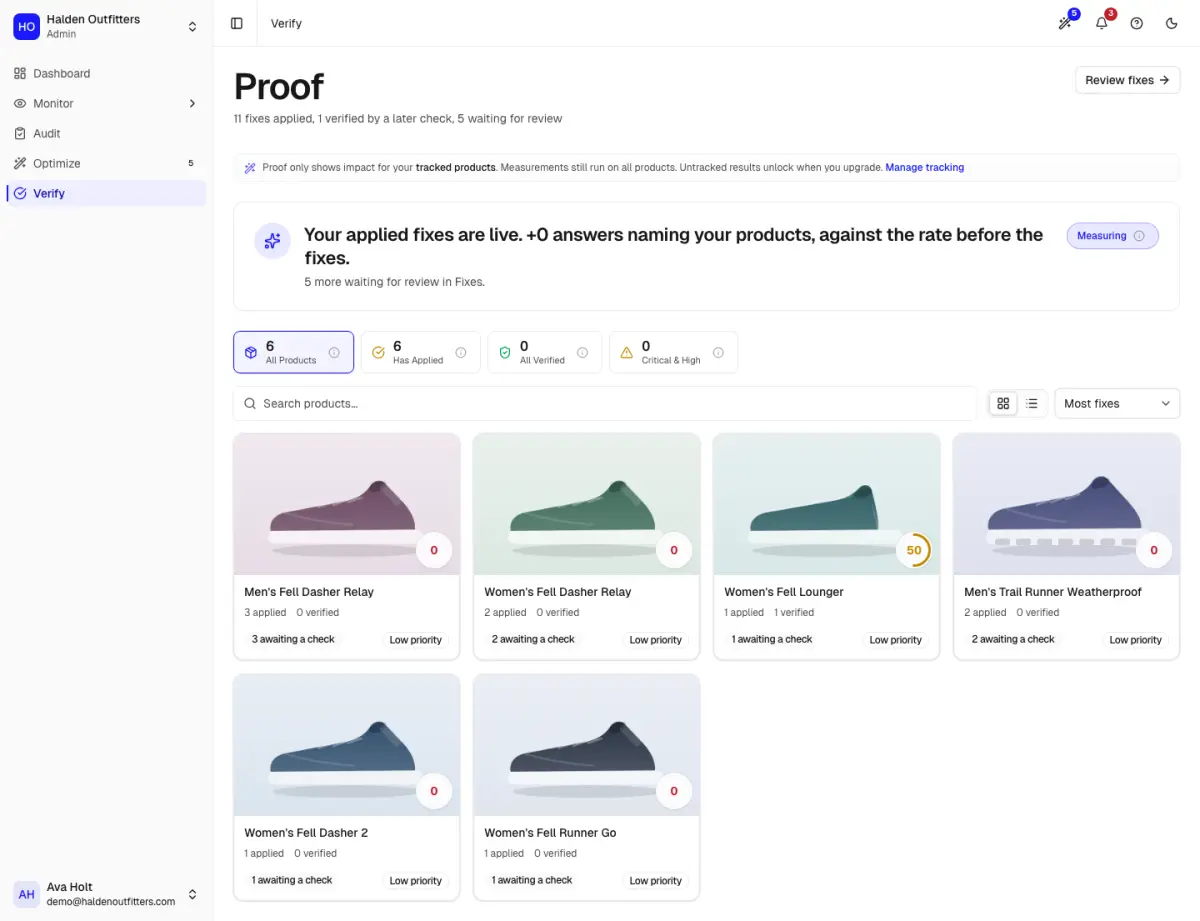The width and height of the screenshot is (1200, 921).
Task: Click Low priority on Men's Trail Runner Weatherproof
Action: click(1135, 640)
